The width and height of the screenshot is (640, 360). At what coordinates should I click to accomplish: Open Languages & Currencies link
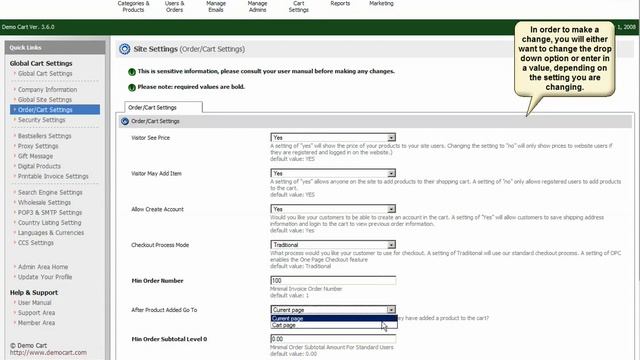[x=51, y=233]
